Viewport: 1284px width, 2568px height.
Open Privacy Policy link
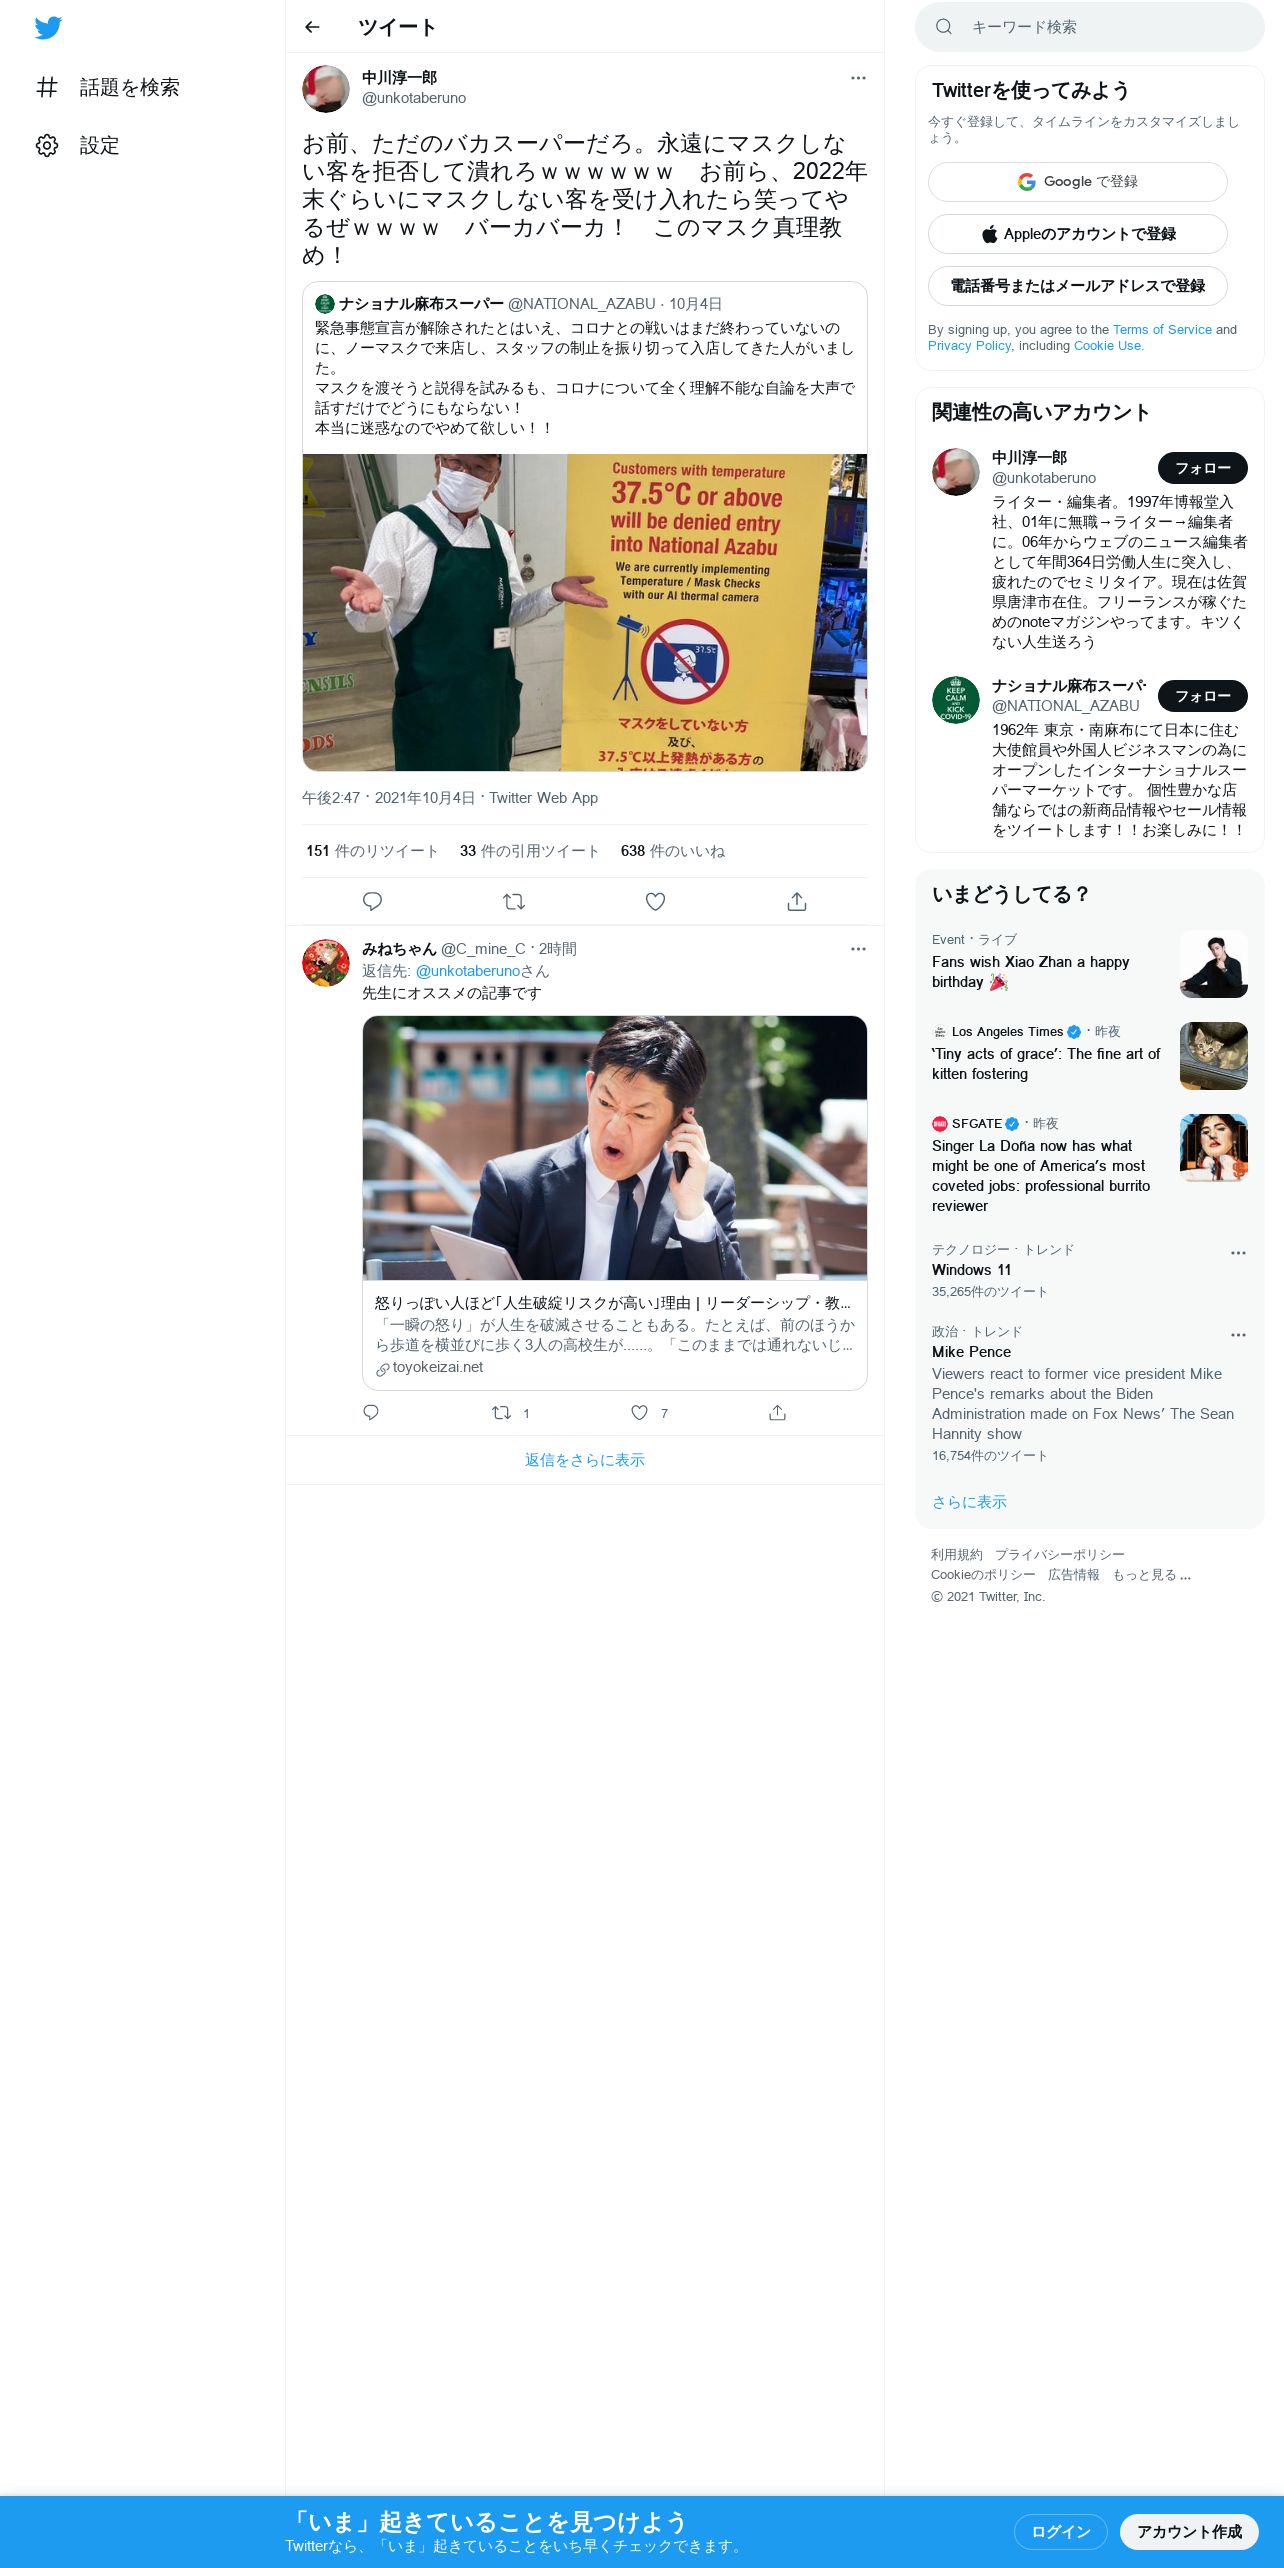[x=969, y=345]
